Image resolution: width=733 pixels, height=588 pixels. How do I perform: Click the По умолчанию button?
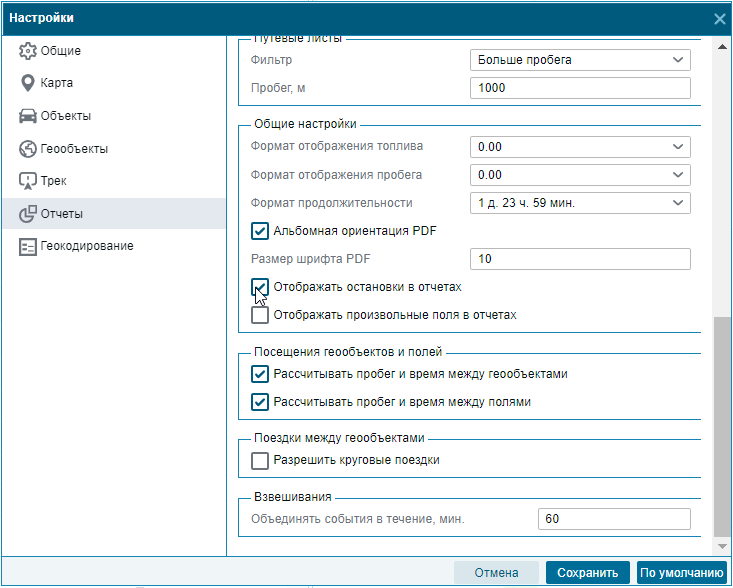click(x=682, y=573)
